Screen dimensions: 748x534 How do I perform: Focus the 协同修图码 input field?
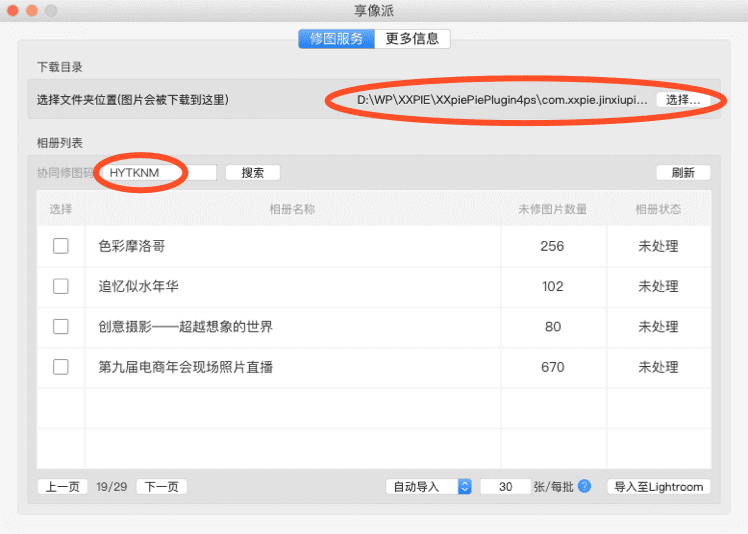coord(160,173)
